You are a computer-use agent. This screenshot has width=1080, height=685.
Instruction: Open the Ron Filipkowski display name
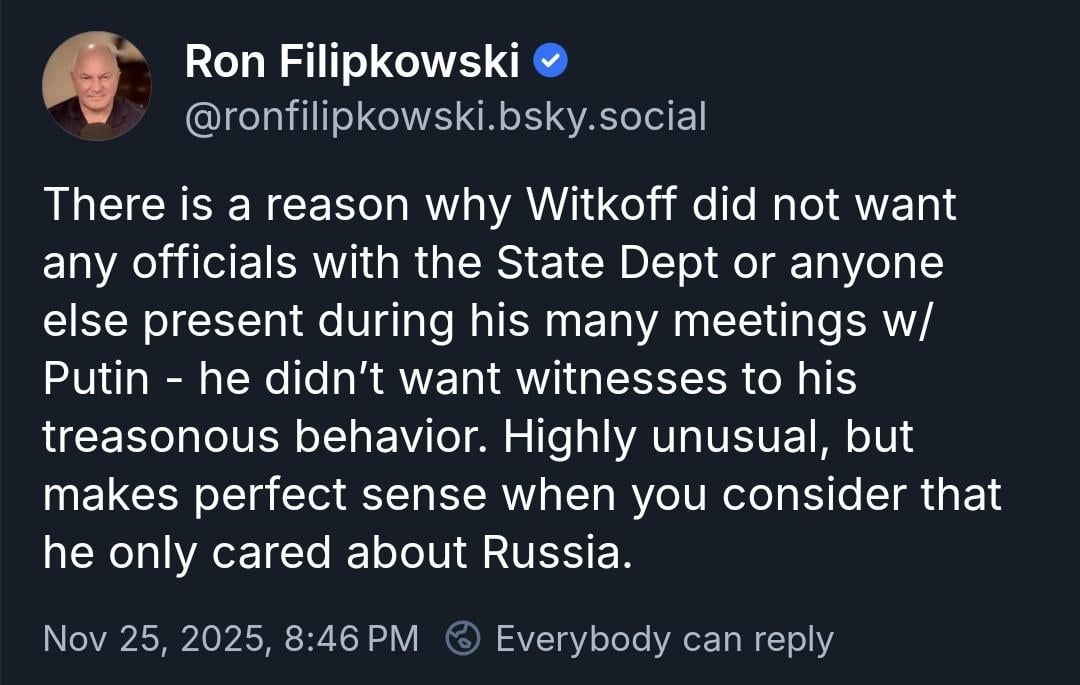point(352,64)
